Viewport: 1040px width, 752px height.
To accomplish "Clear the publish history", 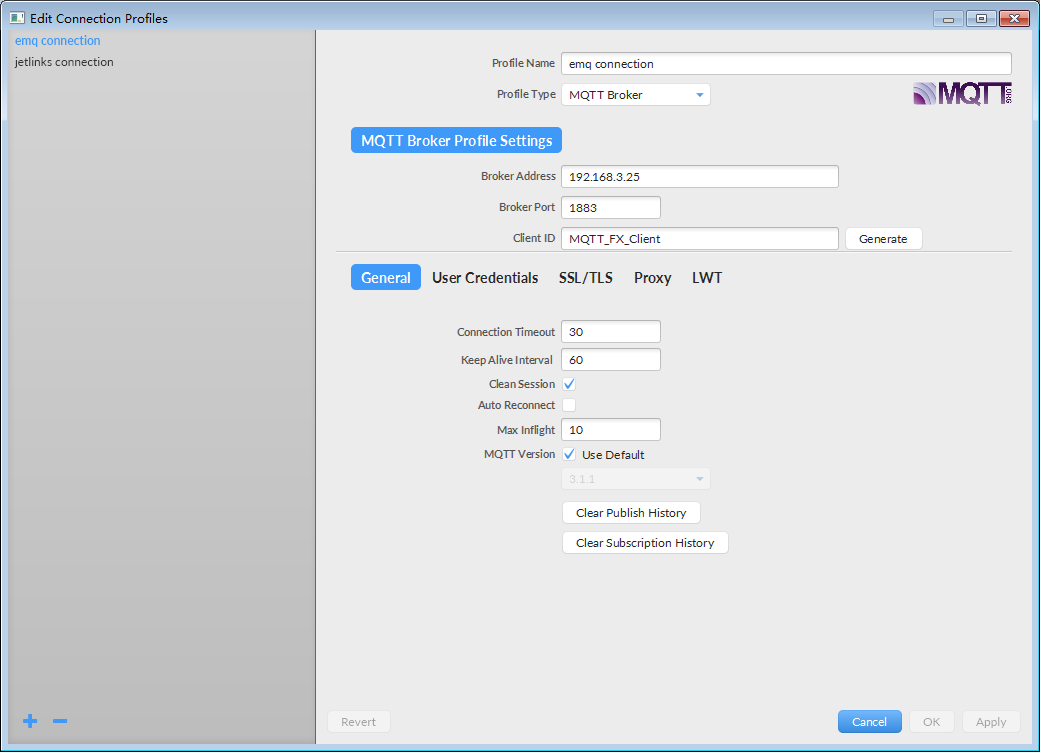I will point(631,512).
